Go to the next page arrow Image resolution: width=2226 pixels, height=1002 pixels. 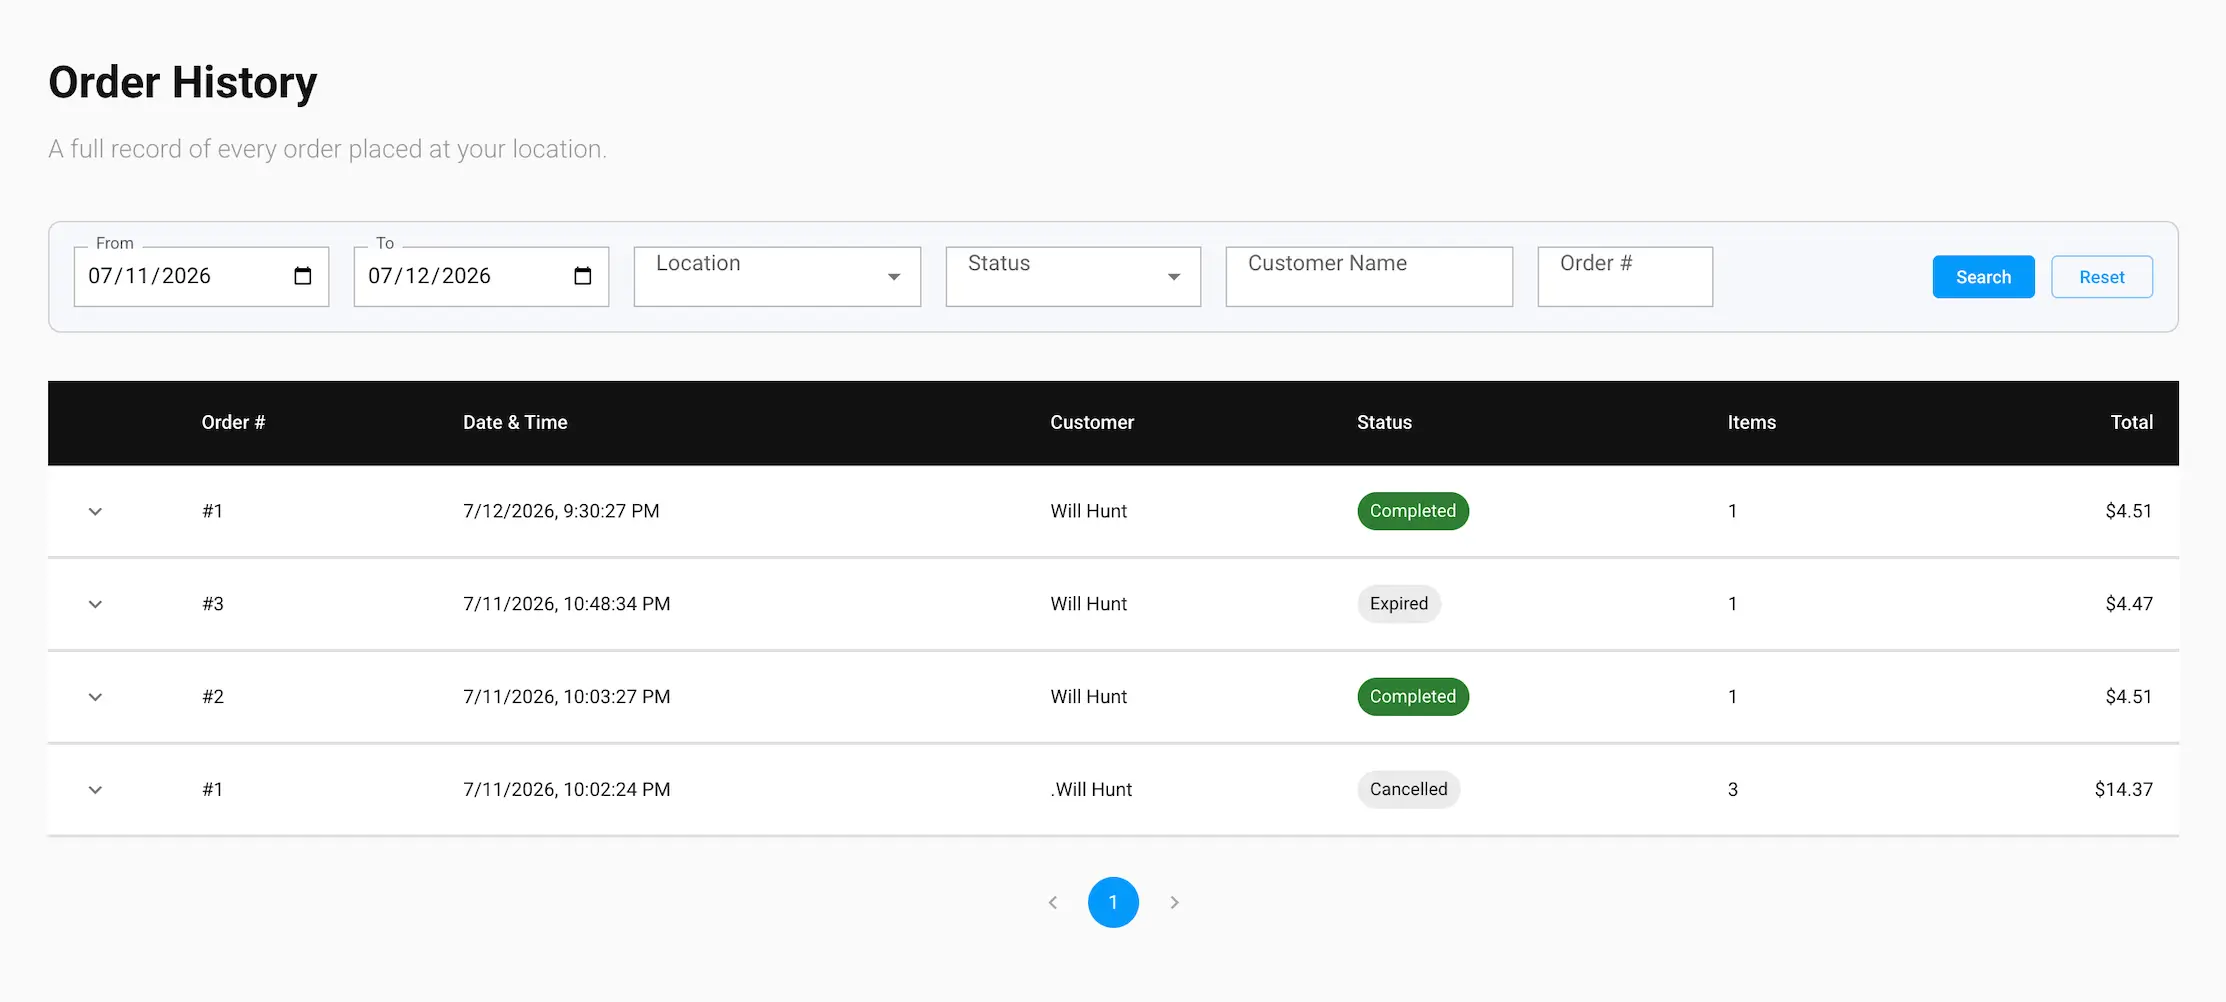(x=1174, y=902)
